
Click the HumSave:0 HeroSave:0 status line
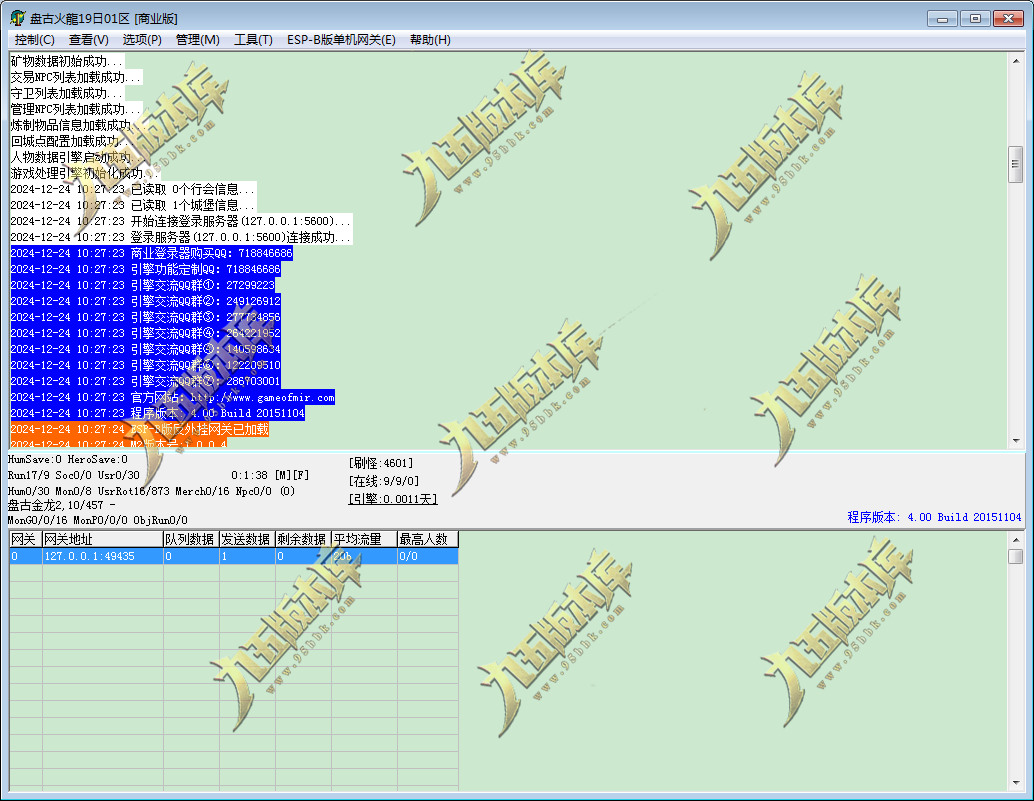tap(68, 460)
